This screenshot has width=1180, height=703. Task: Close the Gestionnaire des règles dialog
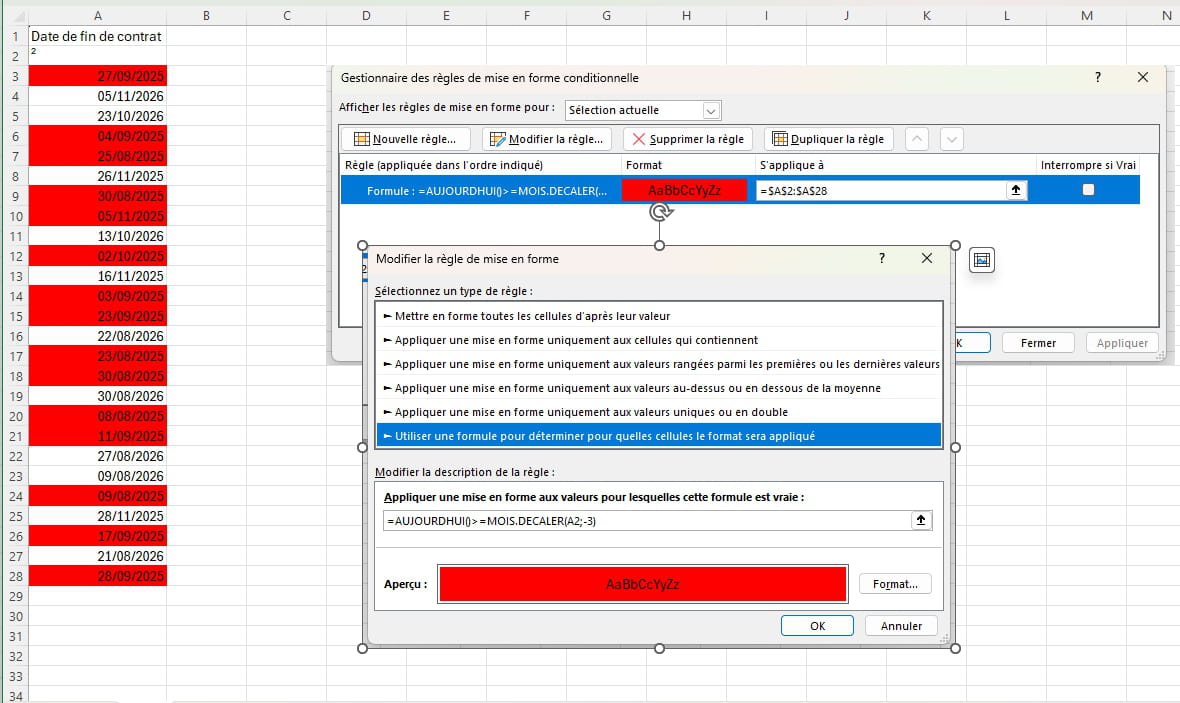pos(1143,77)
